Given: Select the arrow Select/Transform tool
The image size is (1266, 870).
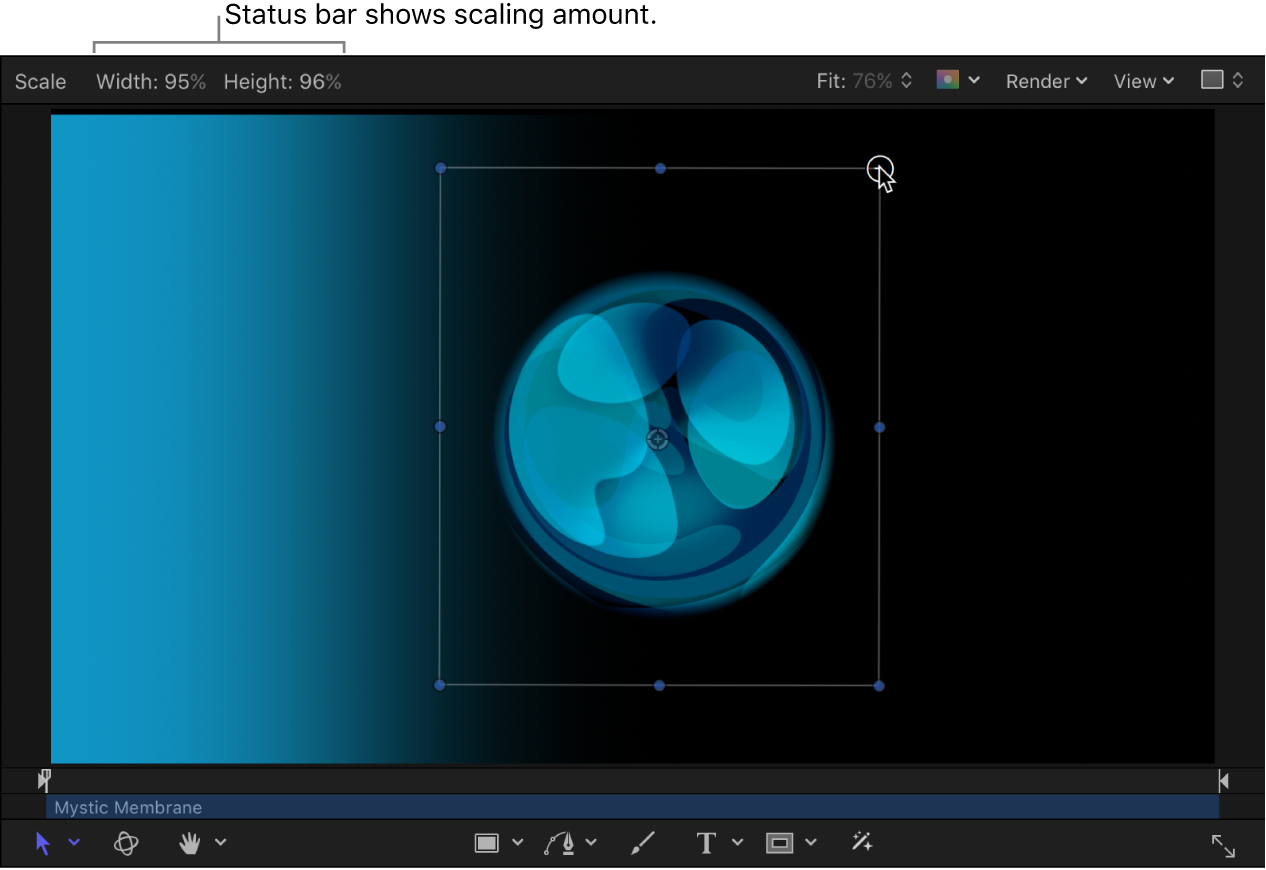Looking at the screenshot, I should tap(43, 843).
